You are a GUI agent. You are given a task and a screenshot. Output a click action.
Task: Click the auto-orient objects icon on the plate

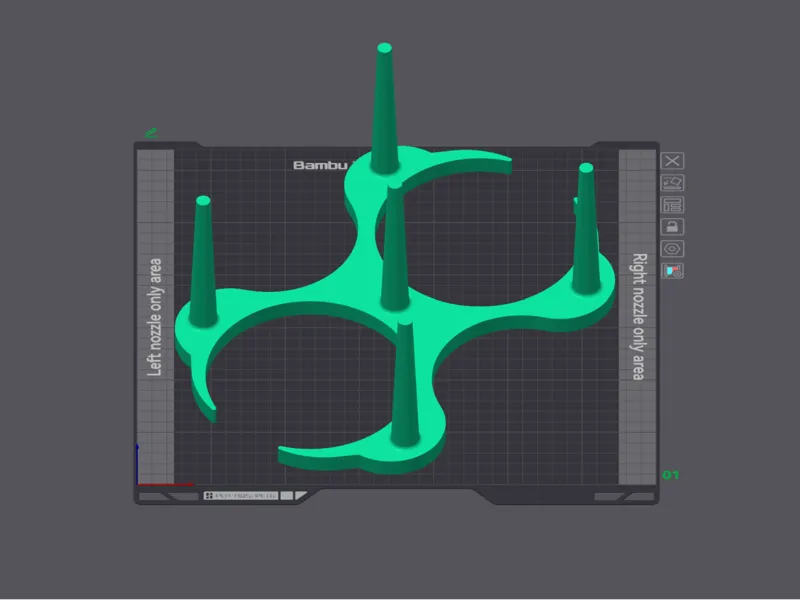click(x=672, y=183)
